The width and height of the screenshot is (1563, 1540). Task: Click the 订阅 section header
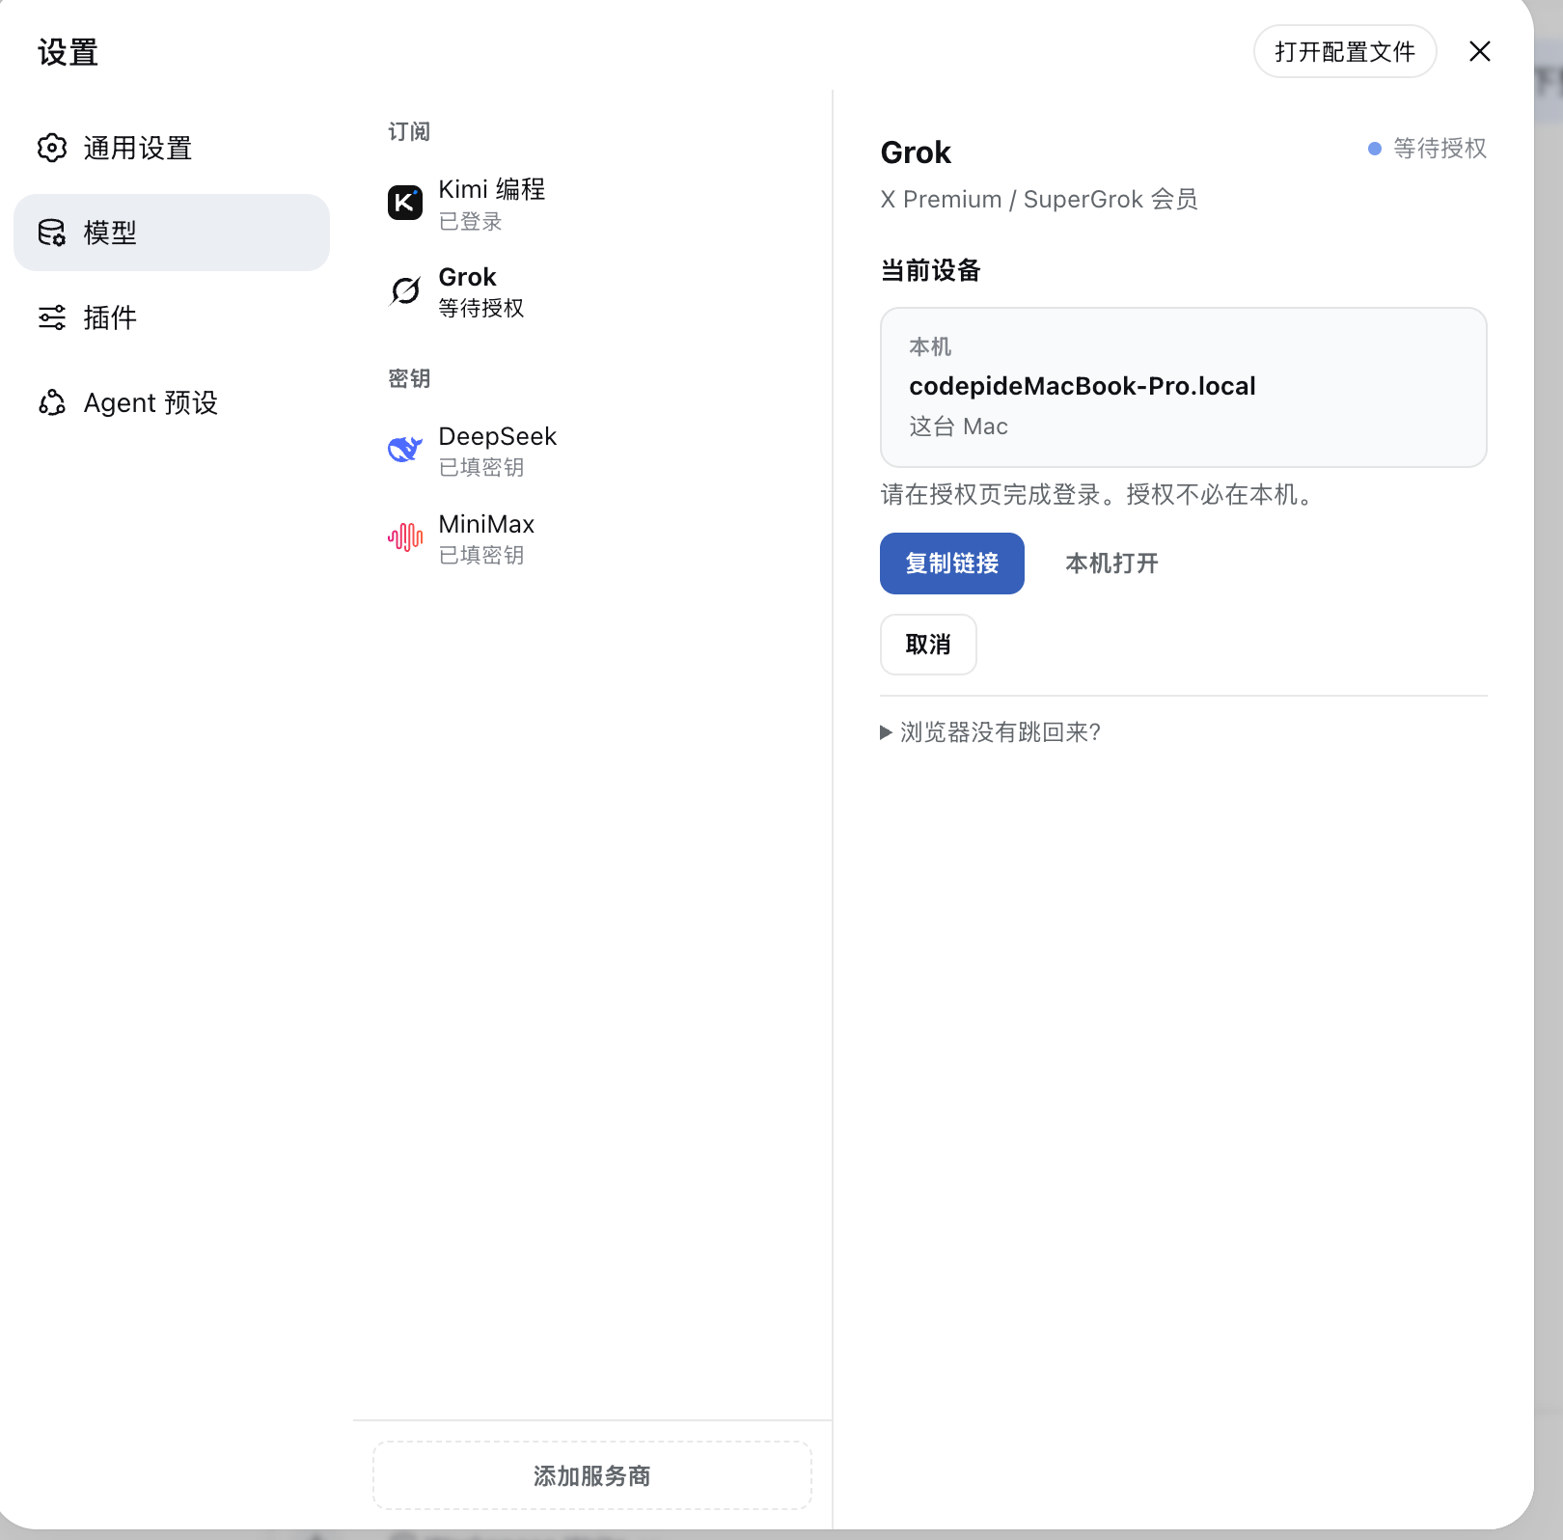point(409,132)
